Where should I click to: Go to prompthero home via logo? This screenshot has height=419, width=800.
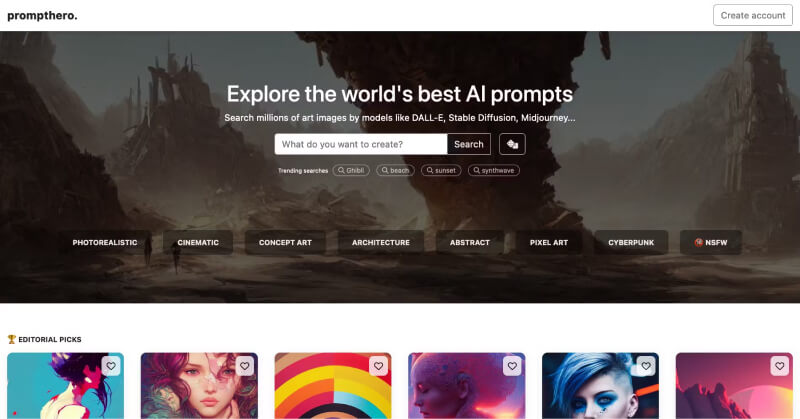click(x=42, y=15)
